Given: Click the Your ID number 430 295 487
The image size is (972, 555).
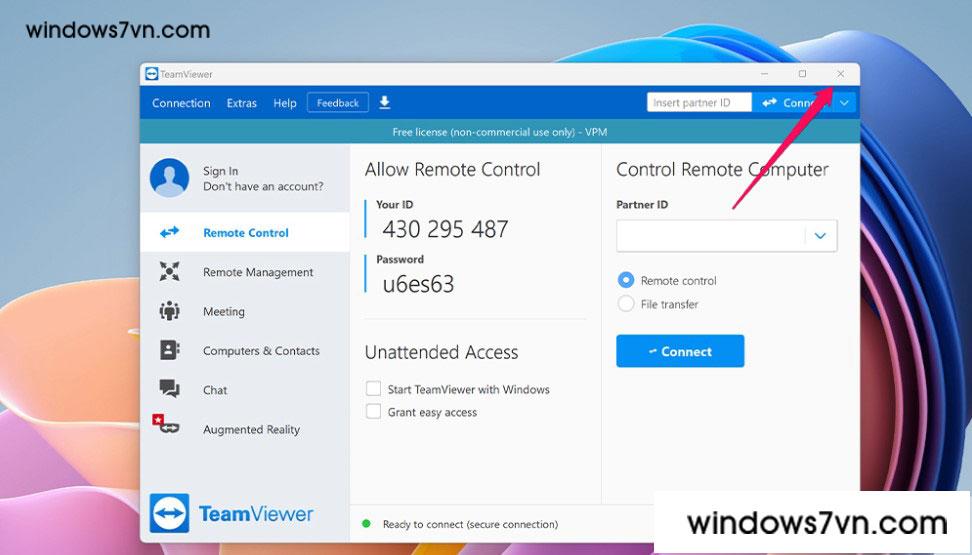Looking at the screenshot, I should pos(445,229).
